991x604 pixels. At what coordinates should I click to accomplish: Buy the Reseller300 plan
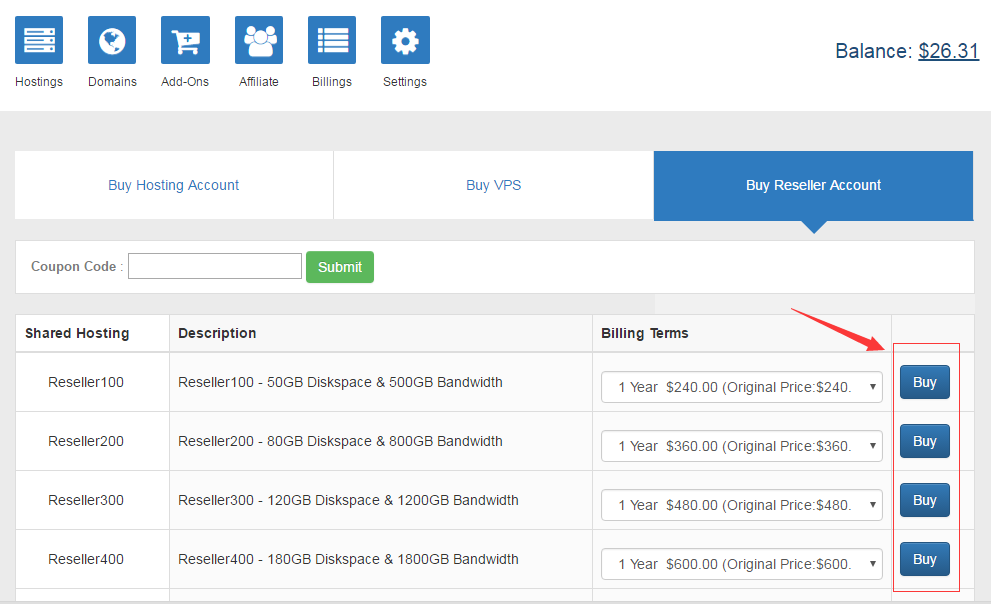coord(924,500)
